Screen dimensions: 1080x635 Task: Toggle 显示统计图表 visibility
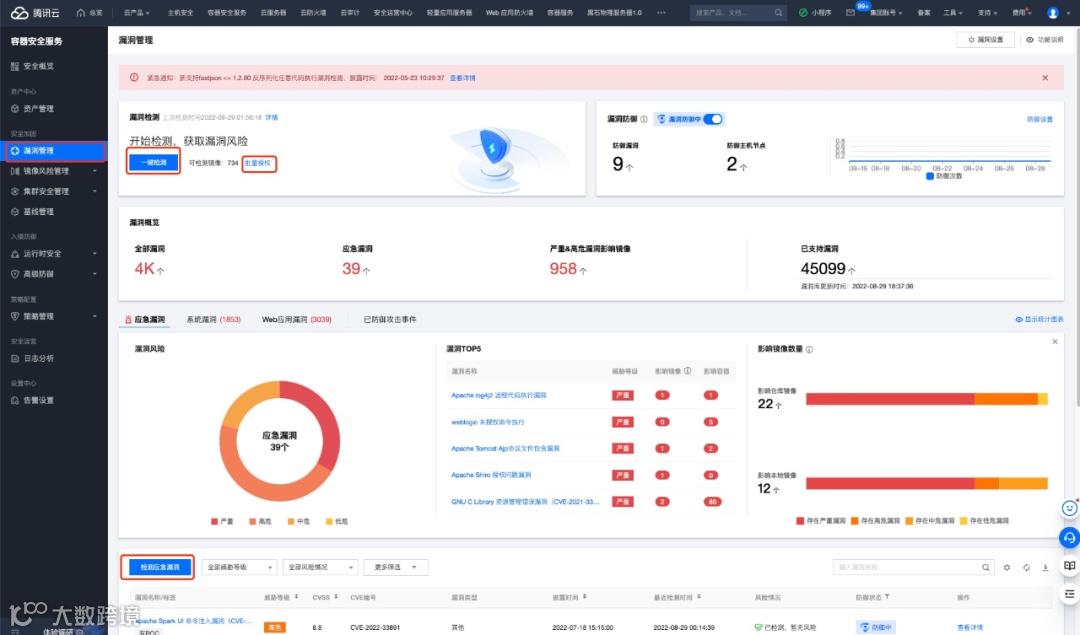[x=1039, y=320]
